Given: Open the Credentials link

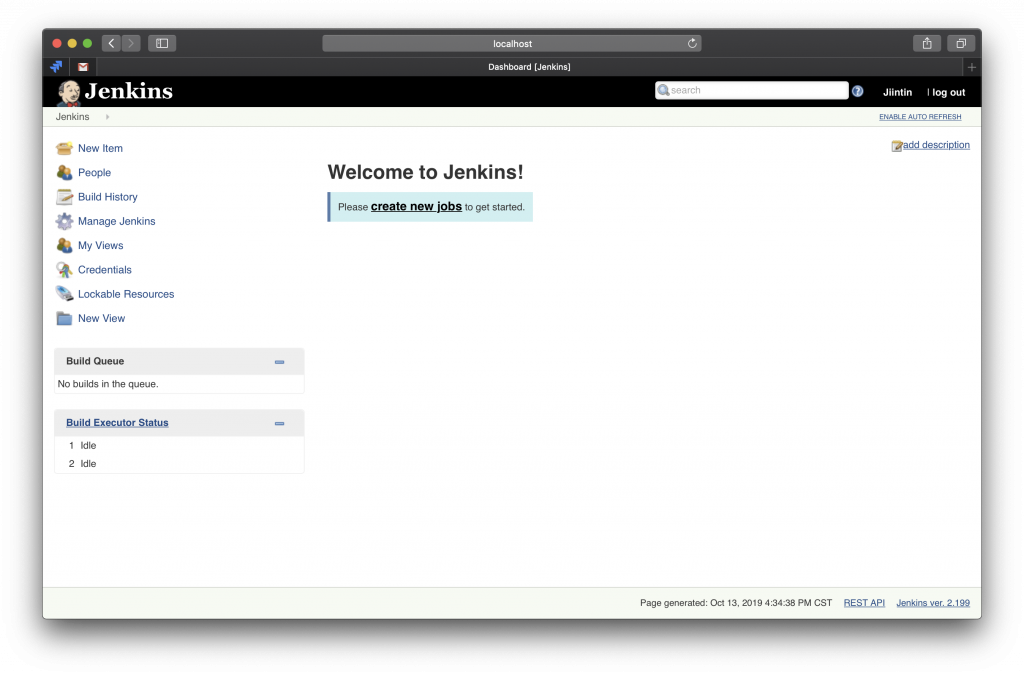Looking at the screenshot, I should [x=104, y=270].
